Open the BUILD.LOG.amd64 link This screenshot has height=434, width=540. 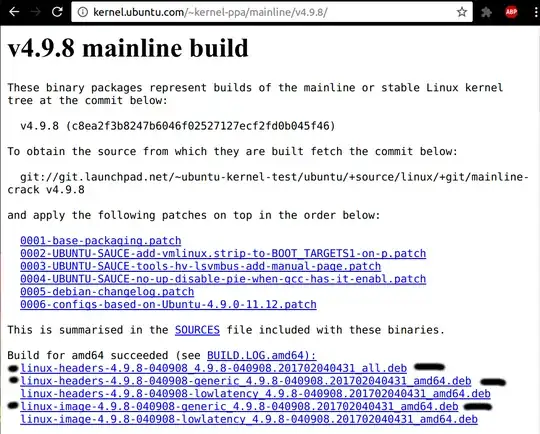tap(262, 355)
